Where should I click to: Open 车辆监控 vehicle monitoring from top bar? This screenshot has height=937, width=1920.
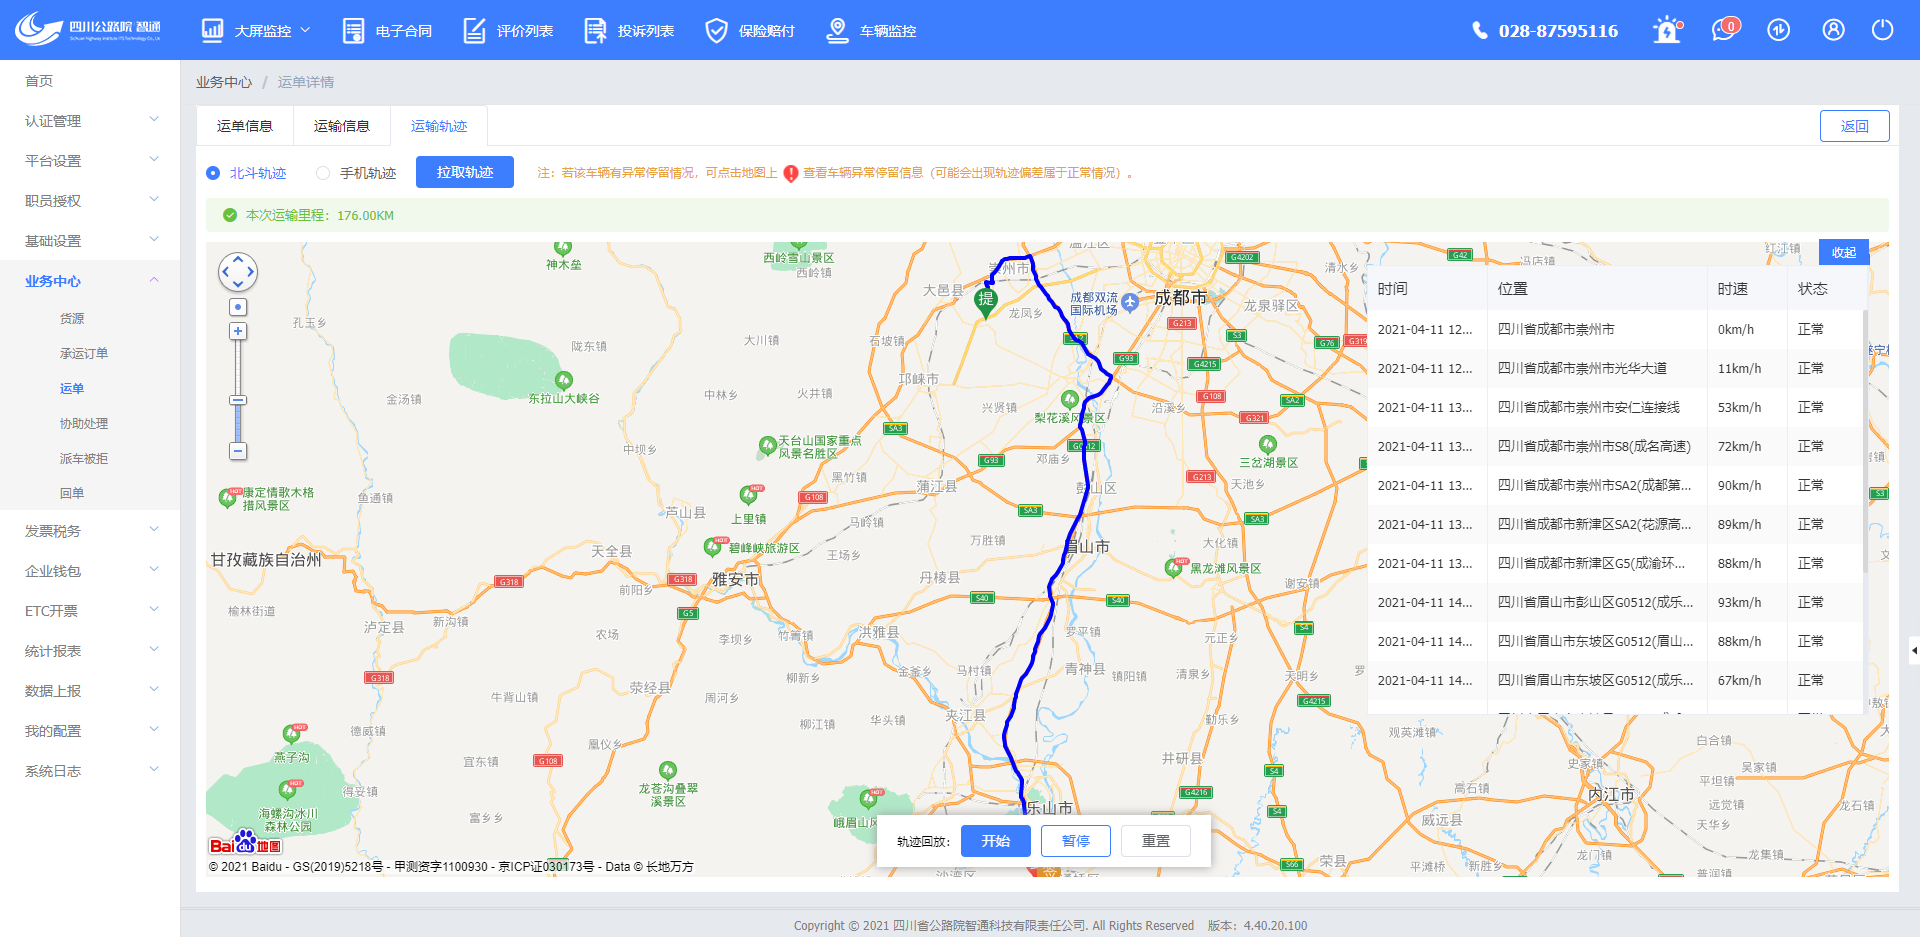coord(871,31)
